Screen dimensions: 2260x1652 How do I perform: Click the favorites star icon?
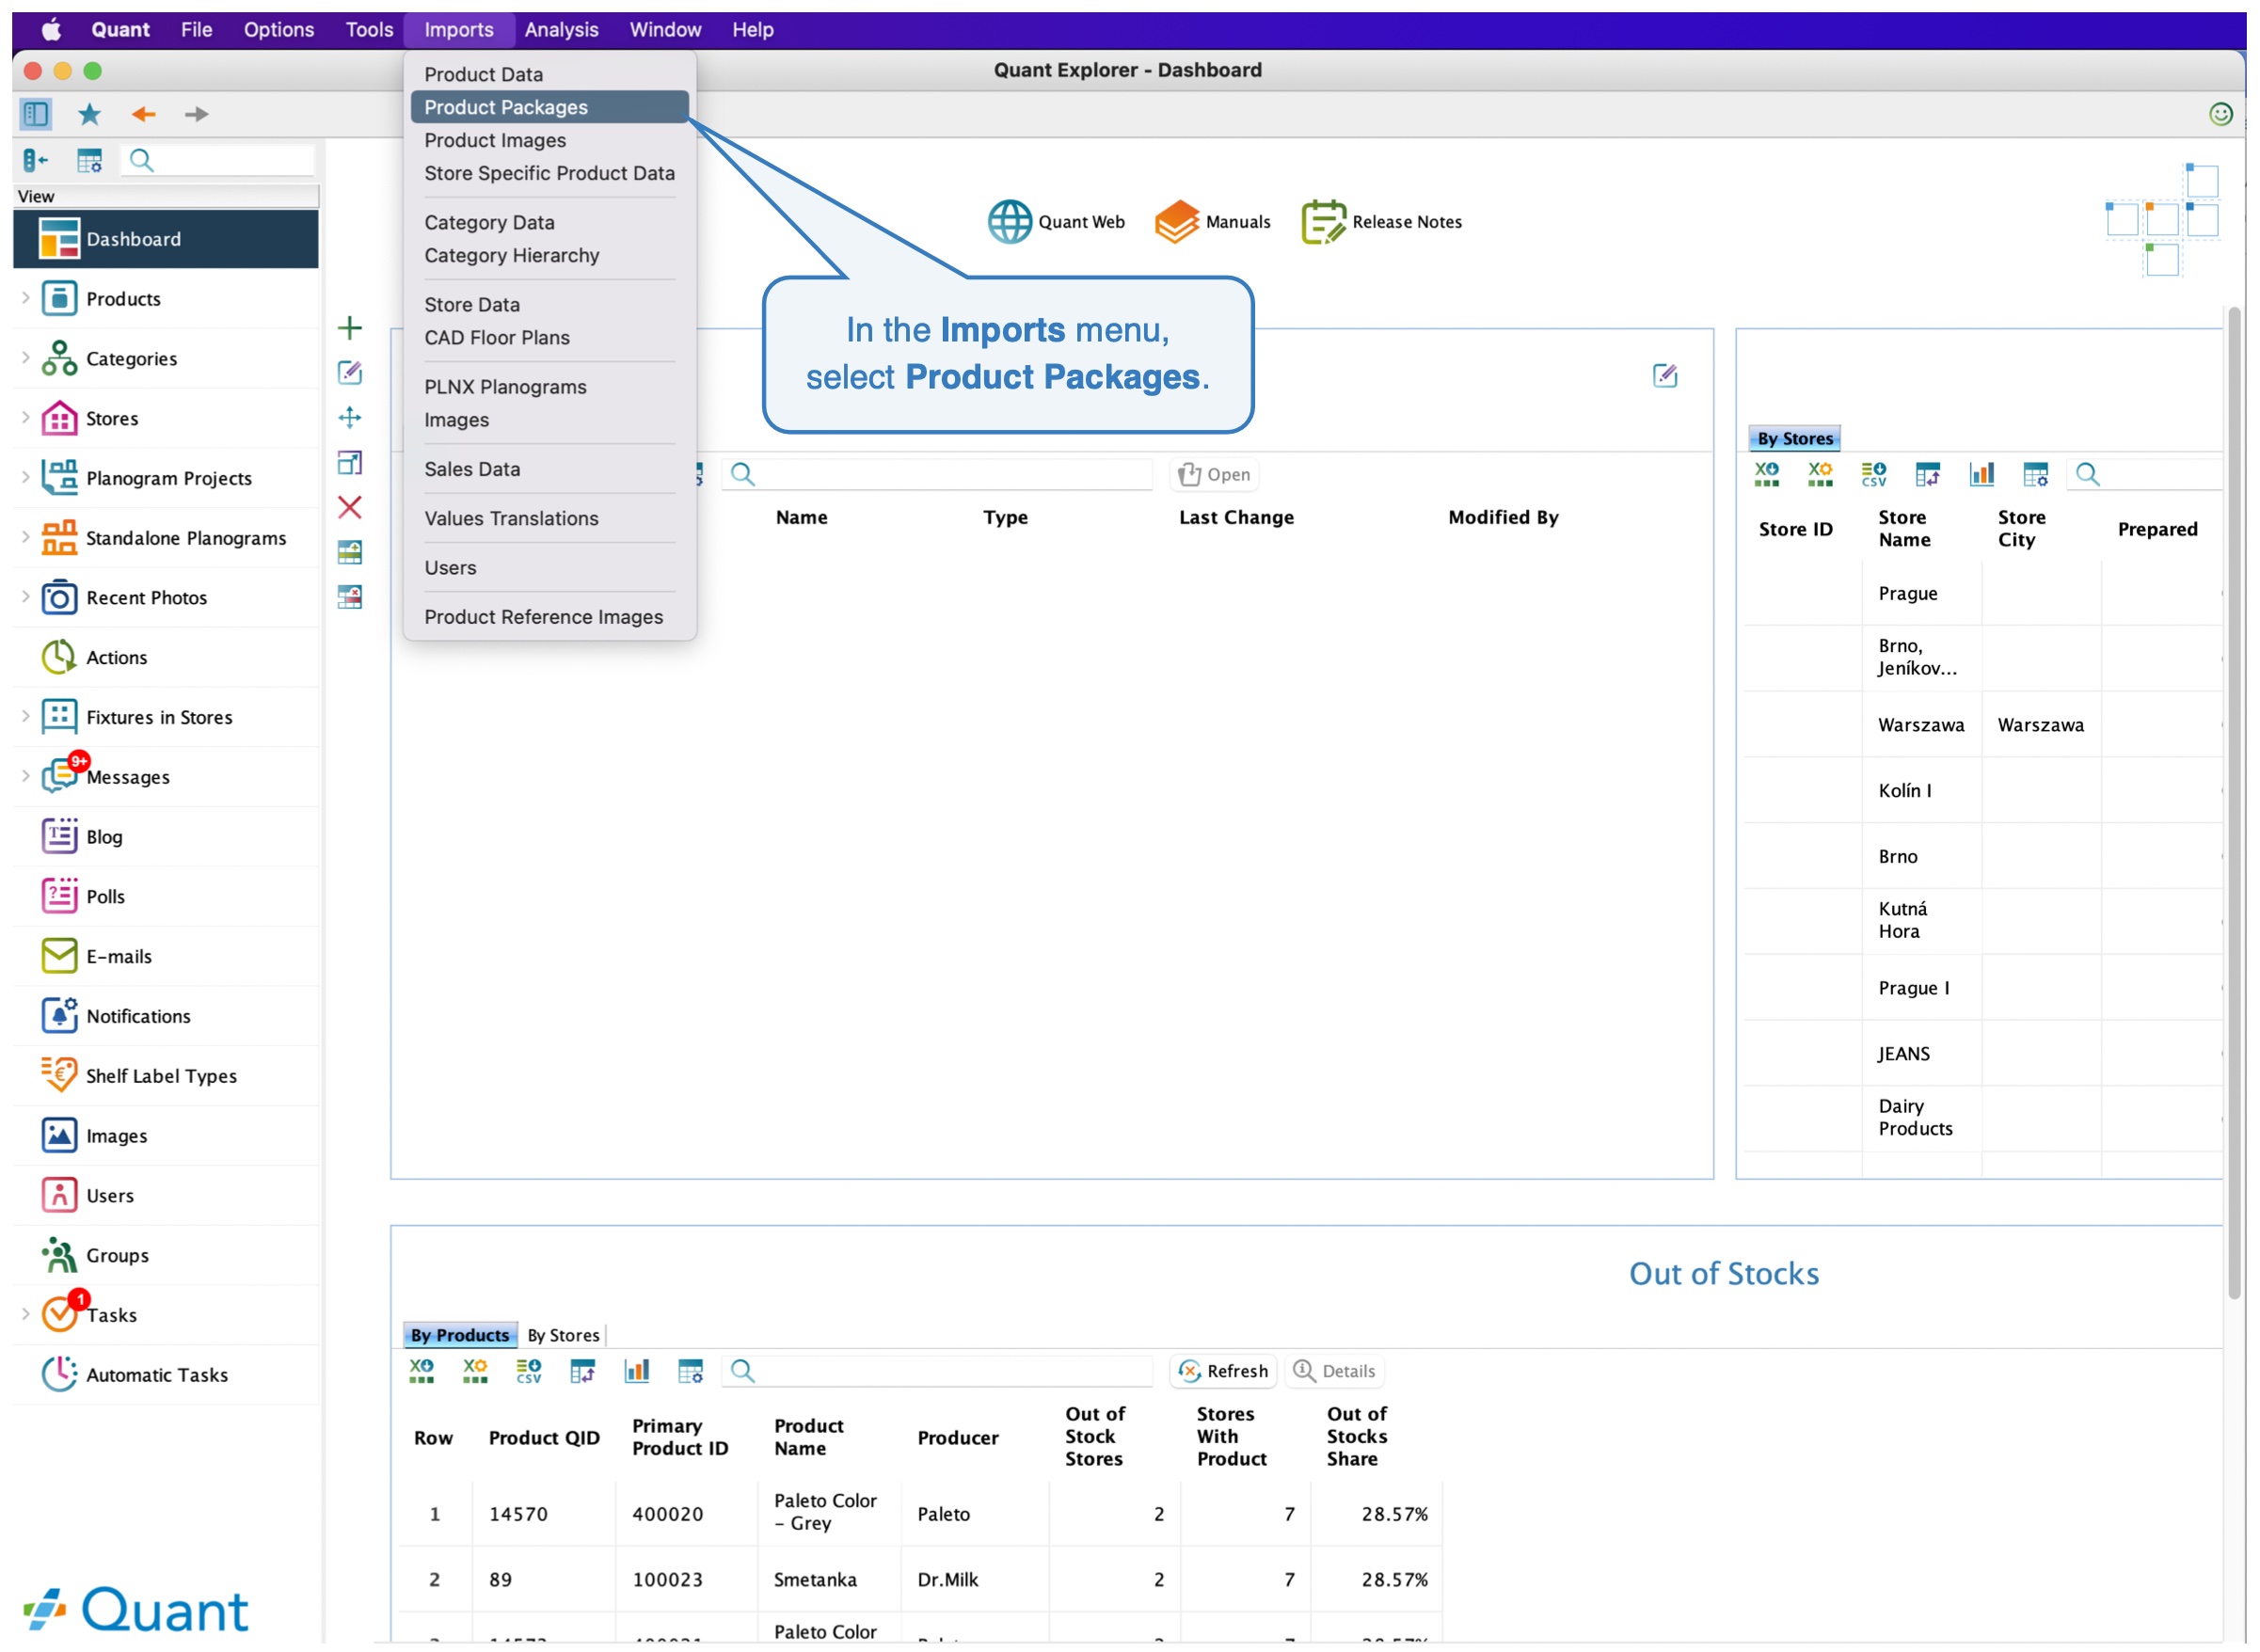(89, 114)
